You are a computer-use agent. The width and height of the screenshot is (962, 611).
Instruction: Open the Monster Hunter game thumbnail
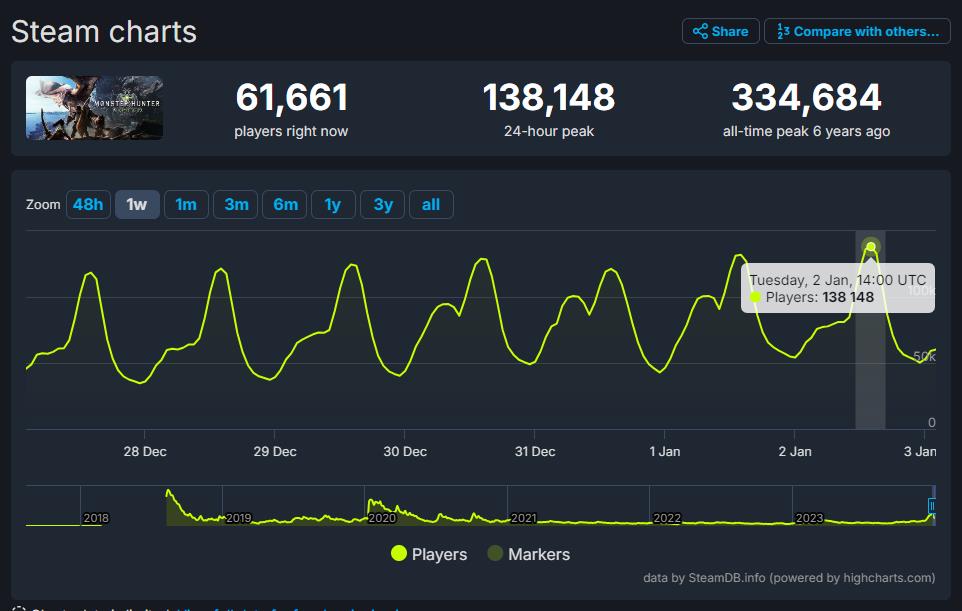(94, 108)
